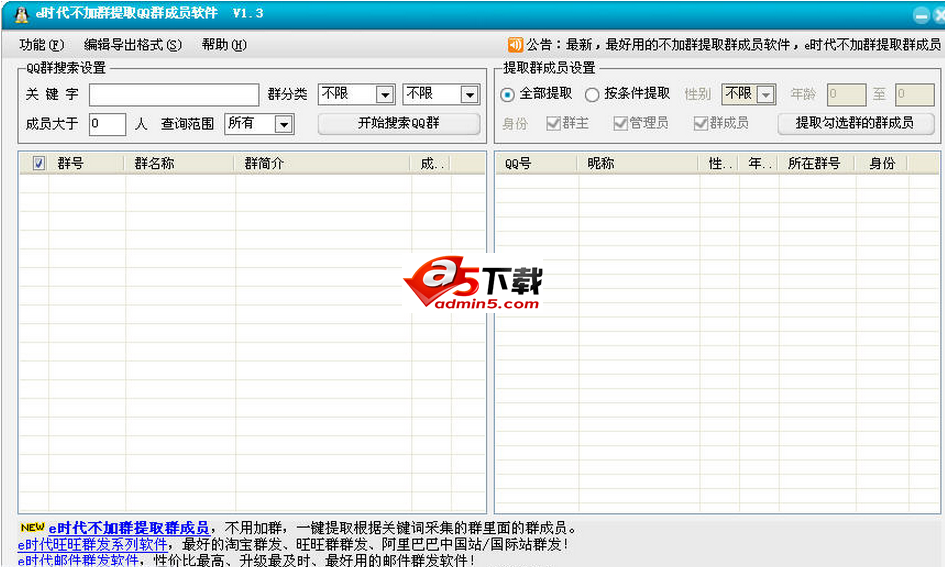This screenshot has width=945, height=567.
Task: Minimize the window with the title bar button
Action: point(921,15)
